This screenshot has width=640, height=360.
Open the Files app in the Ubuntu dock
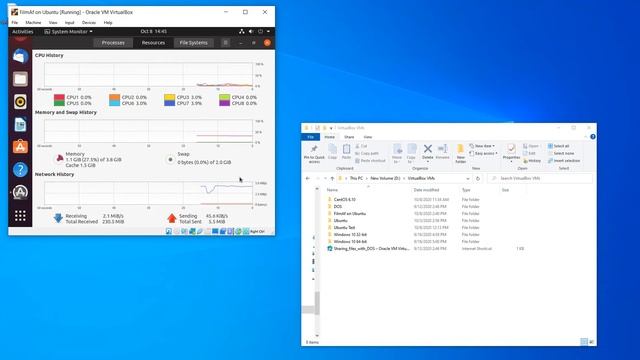[20, 79]
